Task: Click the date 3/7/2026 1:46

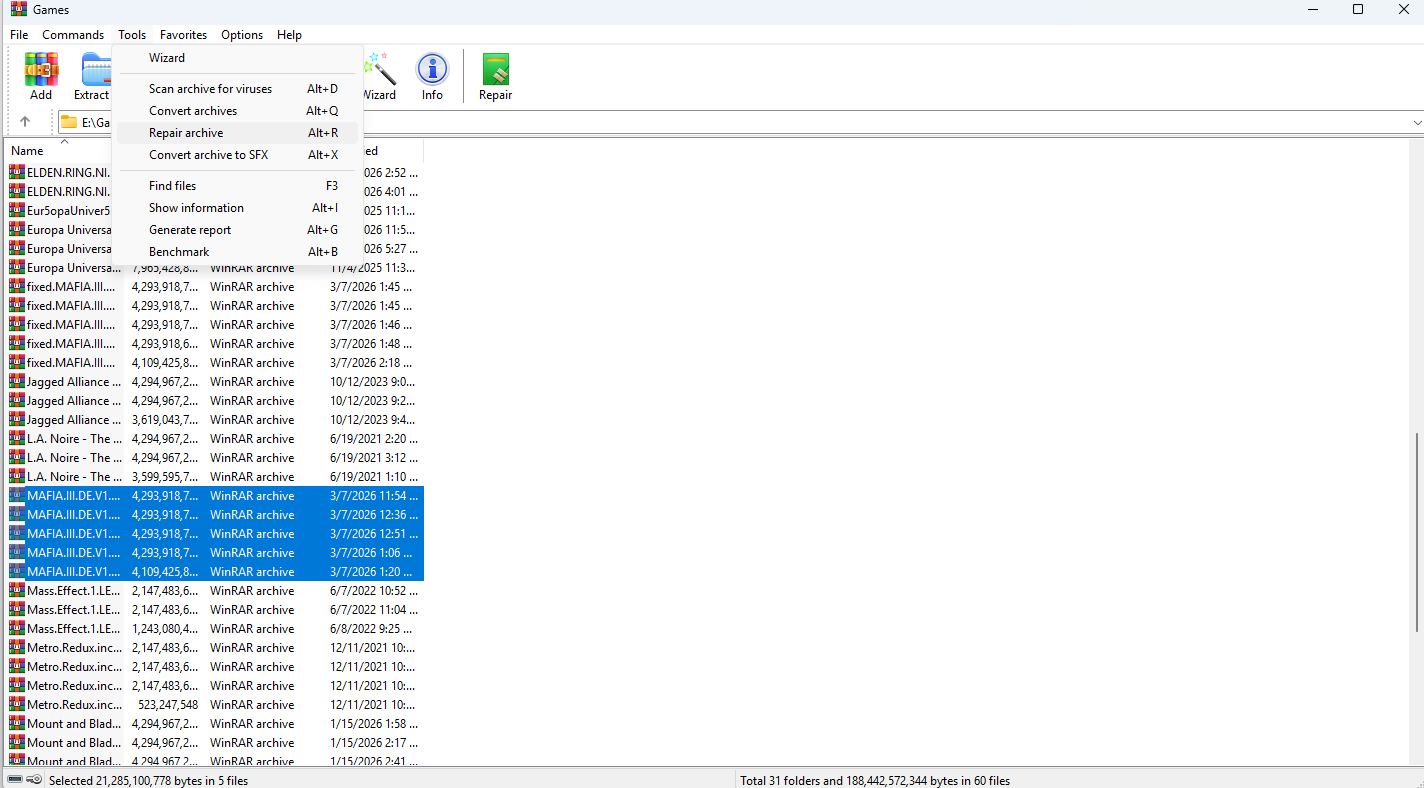Action: [373, 324]
